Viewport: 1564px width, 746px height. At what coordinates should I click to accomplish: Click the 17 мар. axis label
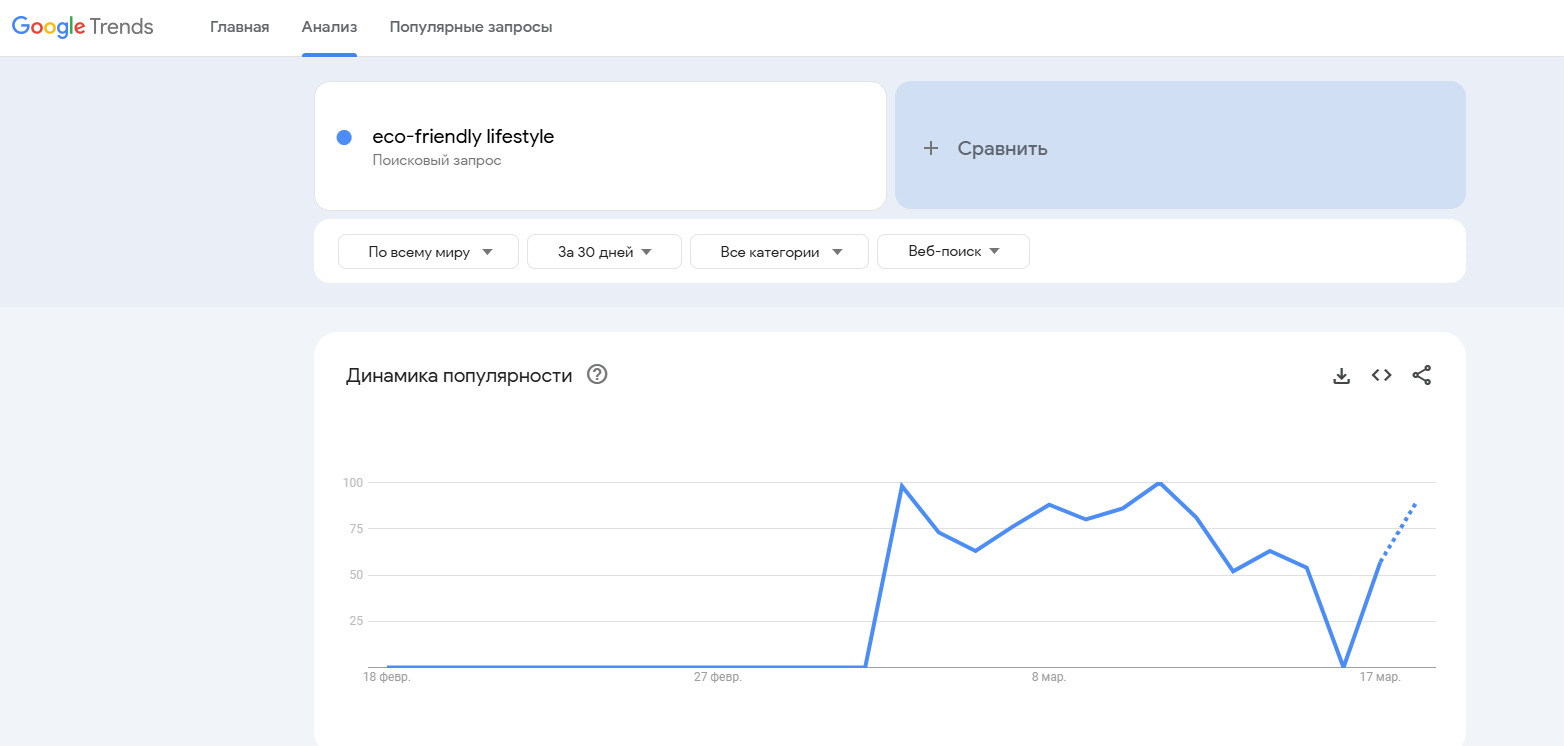click(1380, 678)
